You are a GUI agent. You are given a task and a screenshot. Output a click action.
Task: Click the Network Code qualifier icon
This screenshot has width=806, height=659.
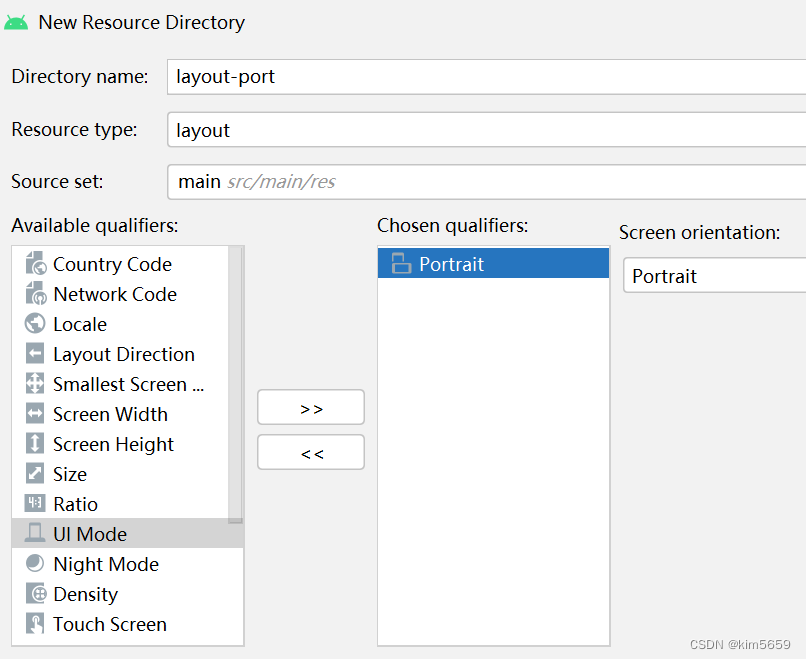[35, 294]
